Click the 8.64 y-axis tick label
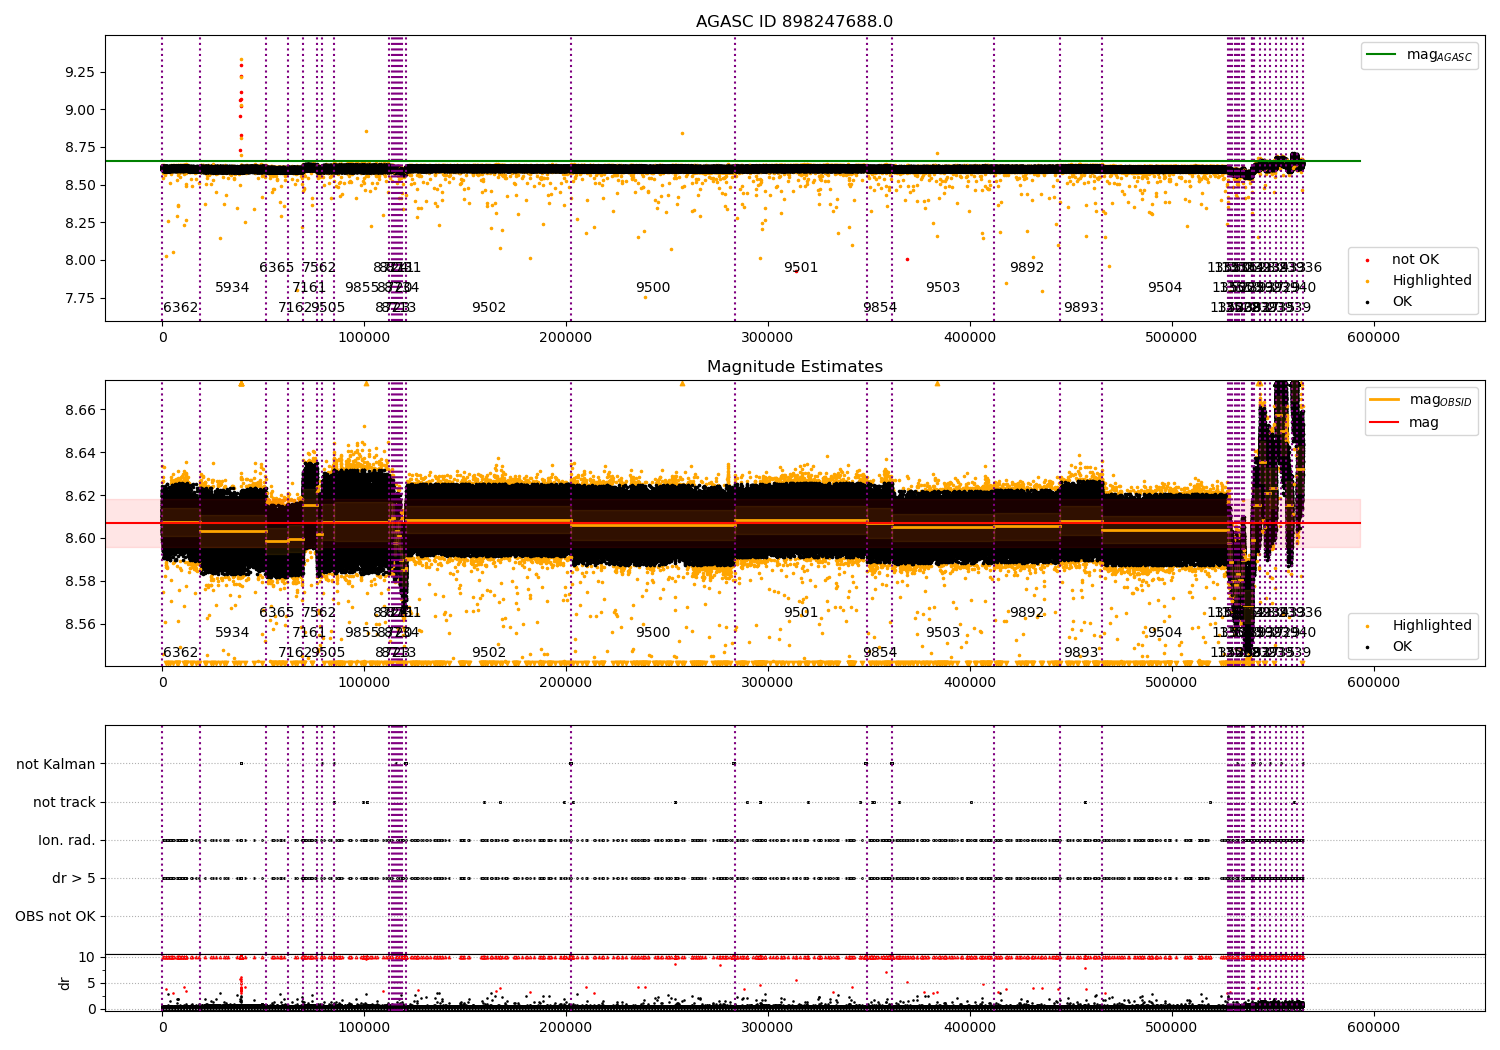 [79, 453]
